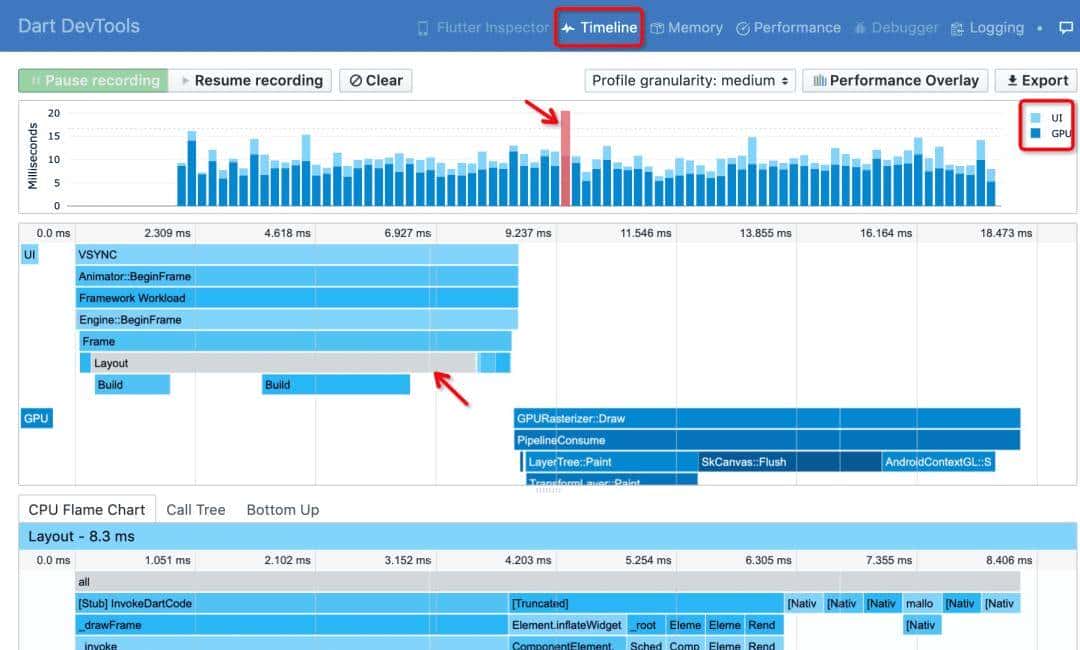Click the Debugger bug icon
This screenshot has height=650, width=1080.
[x=859, y=28]
